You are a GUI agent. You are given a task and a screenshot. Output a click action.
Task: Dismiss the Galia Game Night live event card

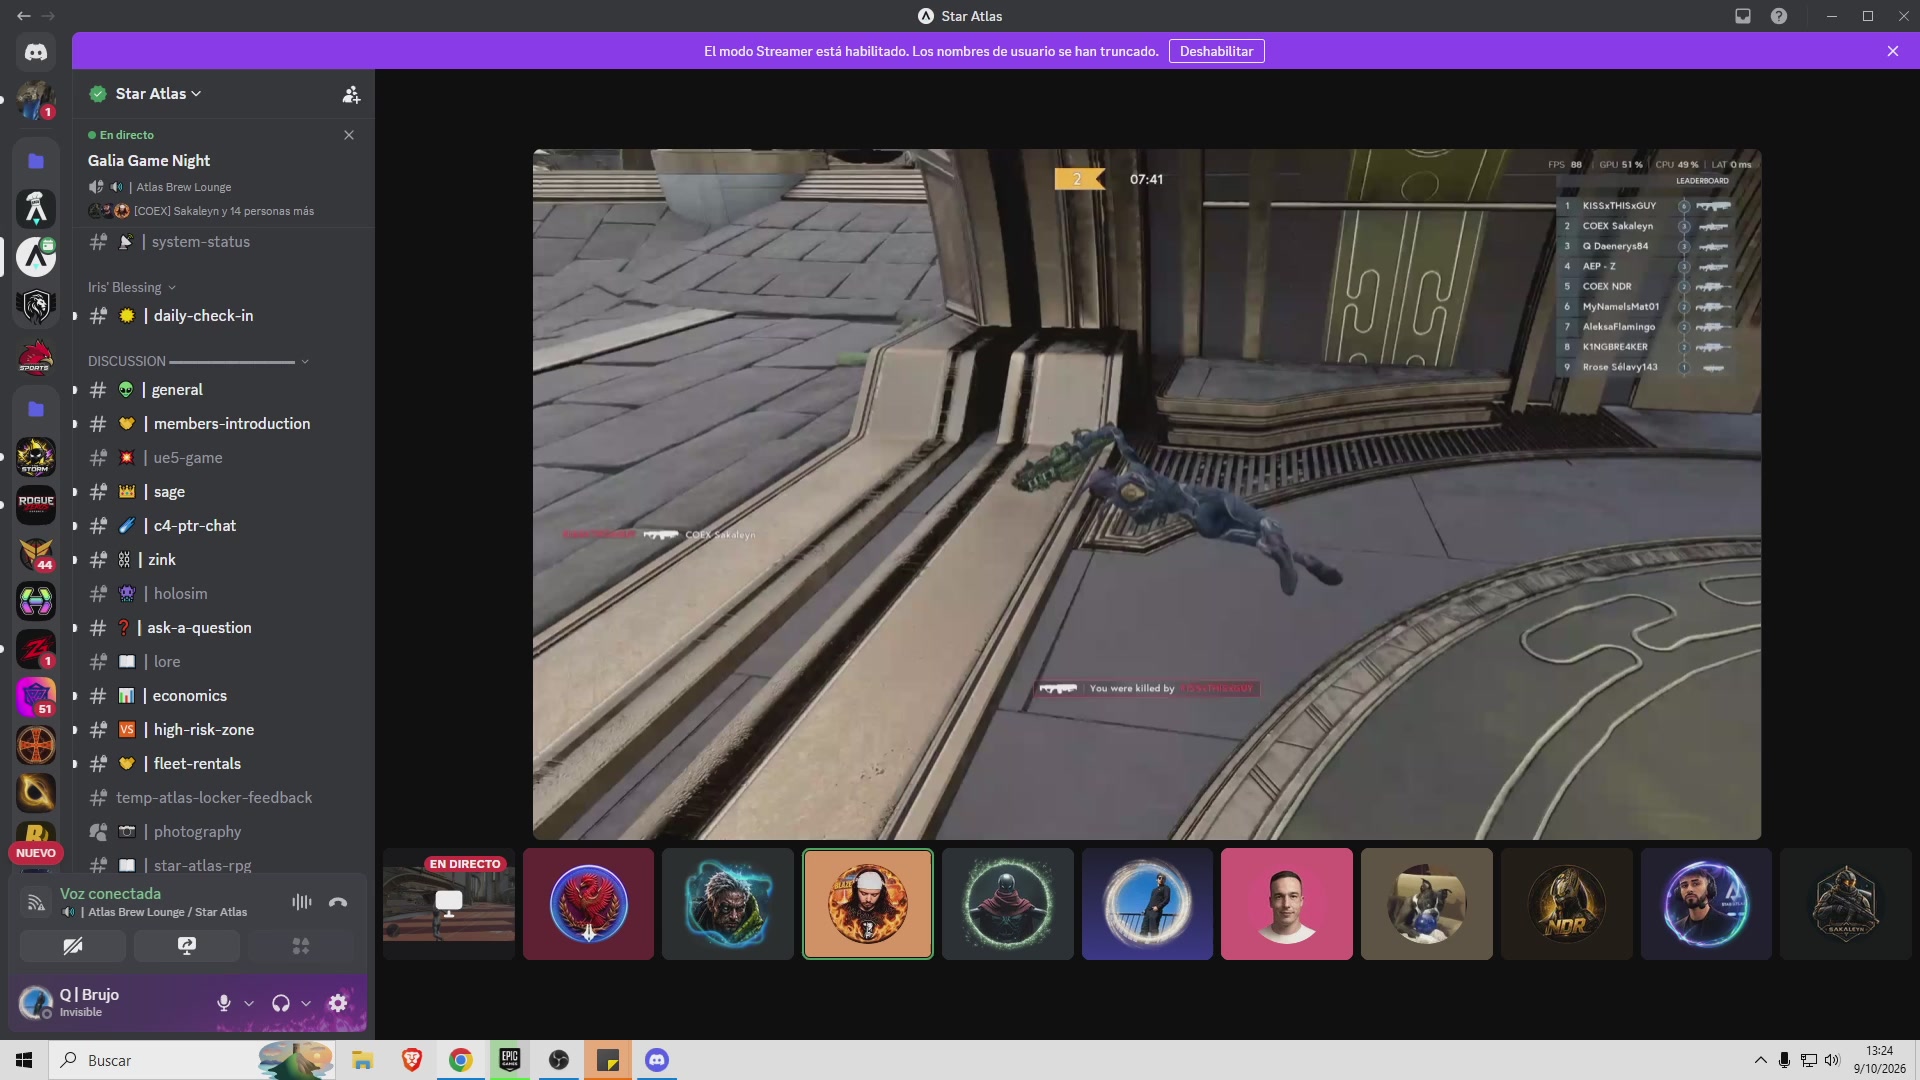point(349,135)
